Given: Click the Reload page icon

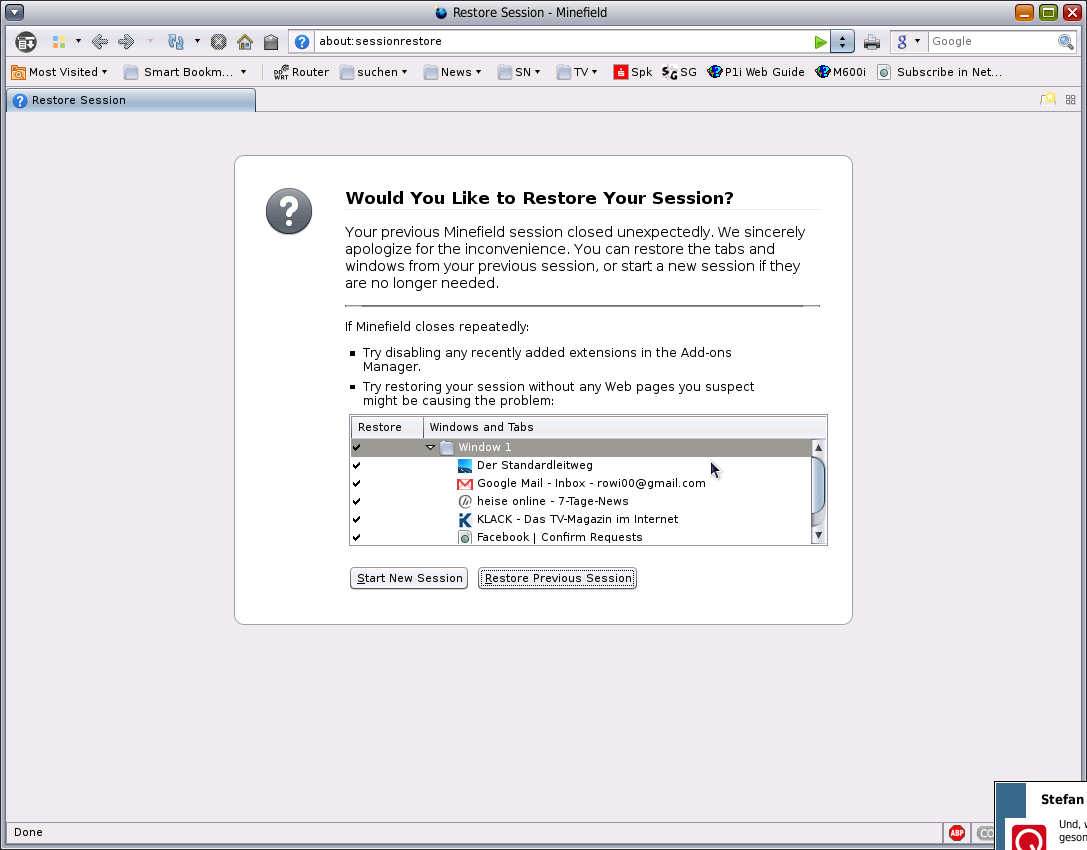Looking at the screenshot, I should (x=176, y=42).
